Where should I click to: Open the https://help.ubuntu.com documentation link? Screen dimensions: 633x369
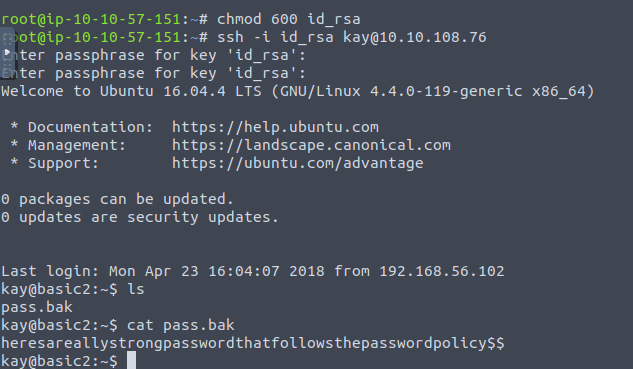pyautogui.click(x=275, y=127)
